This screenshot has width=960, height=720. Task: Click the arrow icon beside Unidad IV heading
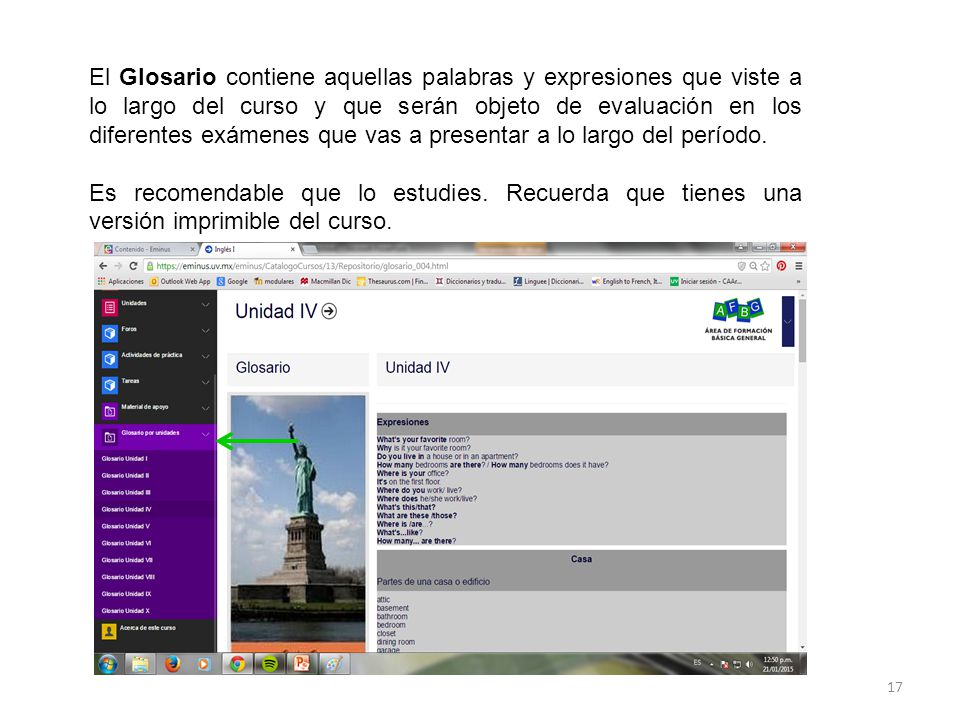coord(329,312)
